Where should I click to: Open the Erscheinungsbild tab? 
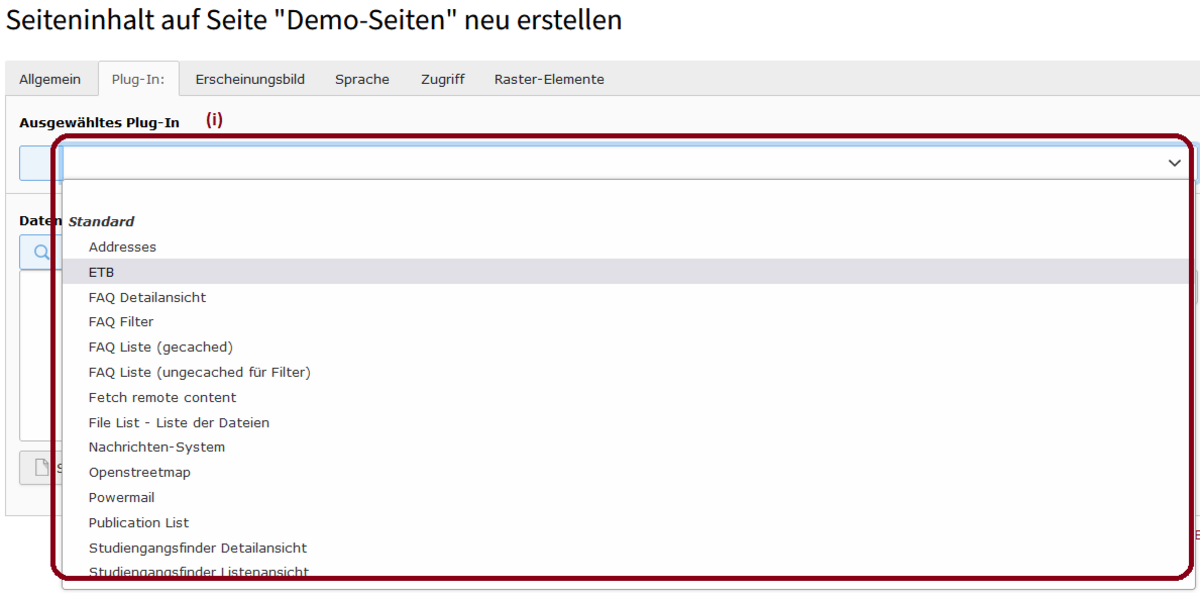coord(250,79)
